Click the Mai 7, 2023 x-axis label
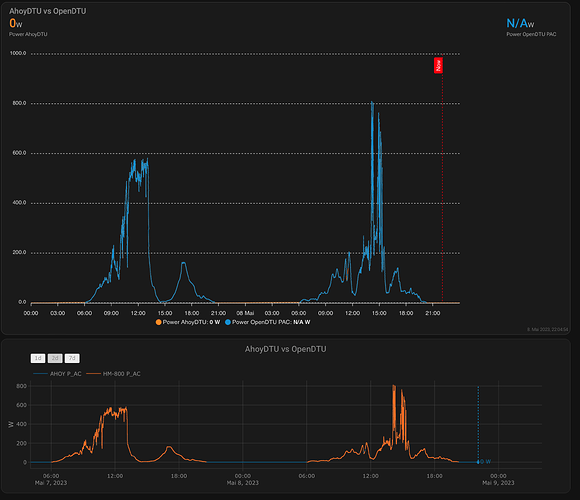 (x=51, y=483)
